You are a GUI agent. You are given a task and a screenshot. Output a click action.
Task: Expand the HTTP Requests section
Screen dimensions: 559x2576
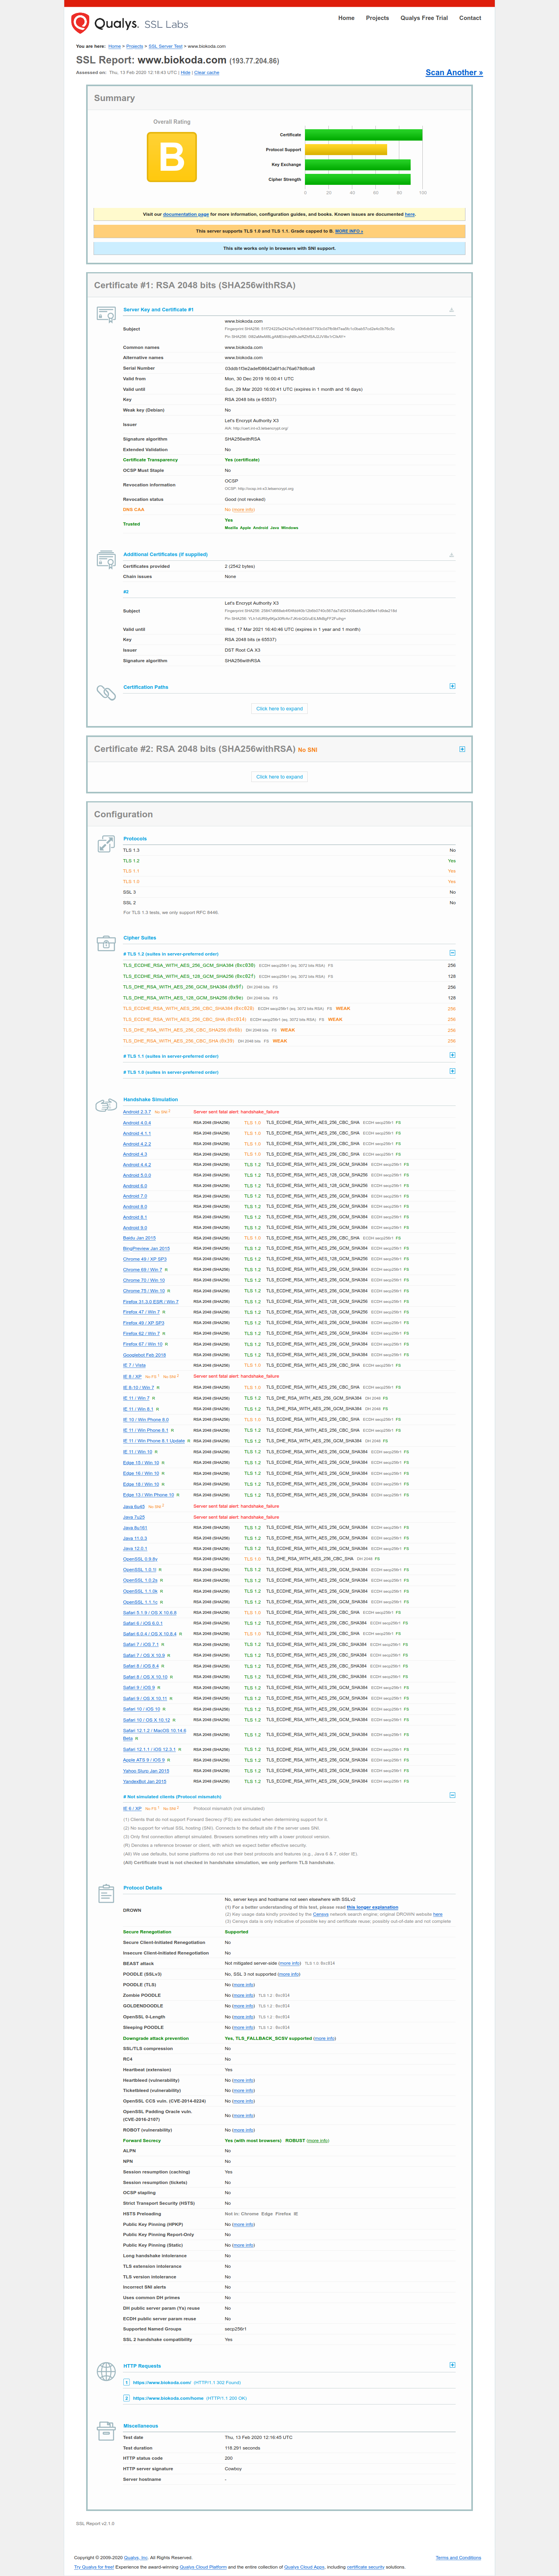(452, 2365)
